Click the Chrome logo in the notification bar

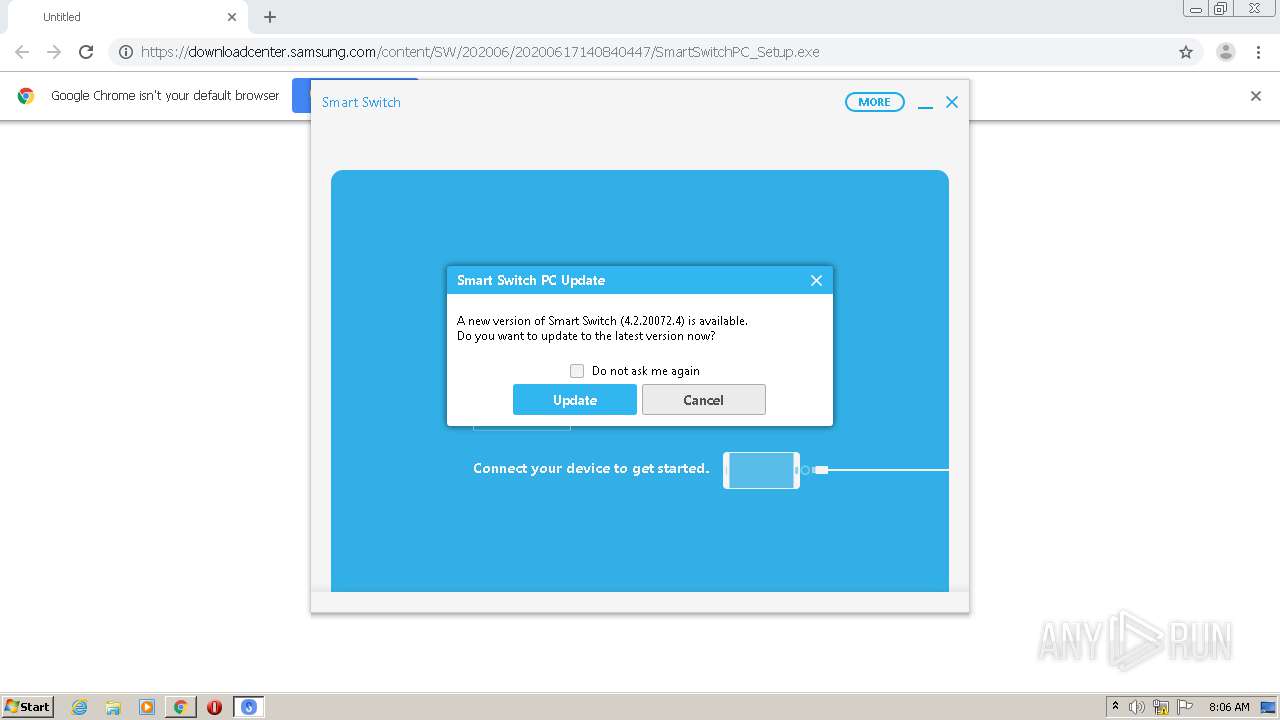[x=26, y=96]
